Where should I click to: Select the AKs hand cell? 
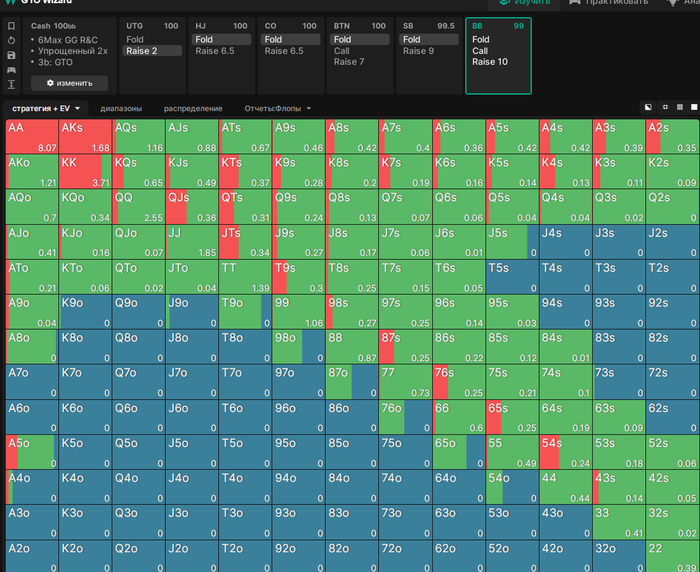click(85, 137)
